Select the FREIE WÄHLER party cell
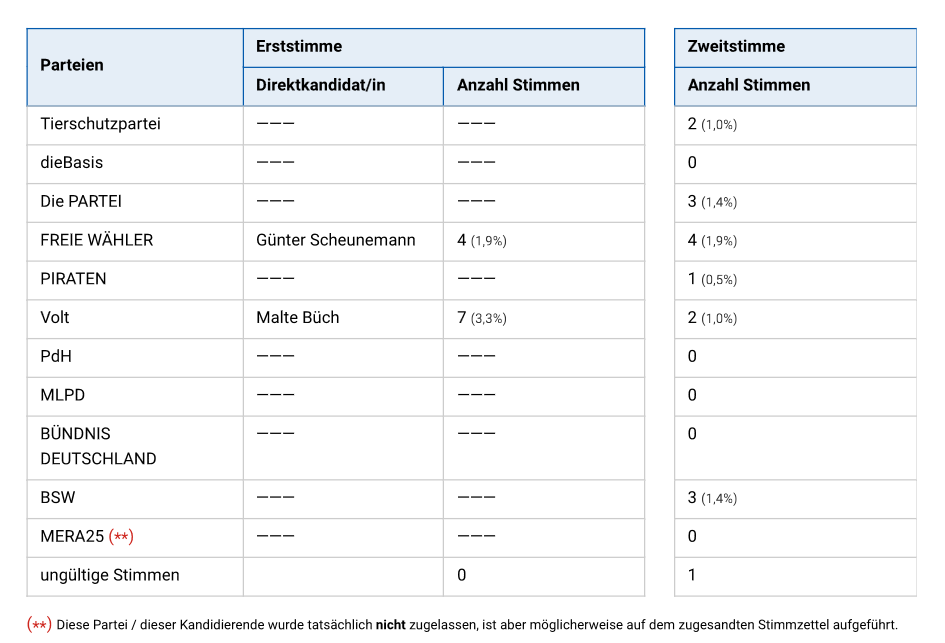Viewport: 945px width, 643px height. [x=97, y=240]
